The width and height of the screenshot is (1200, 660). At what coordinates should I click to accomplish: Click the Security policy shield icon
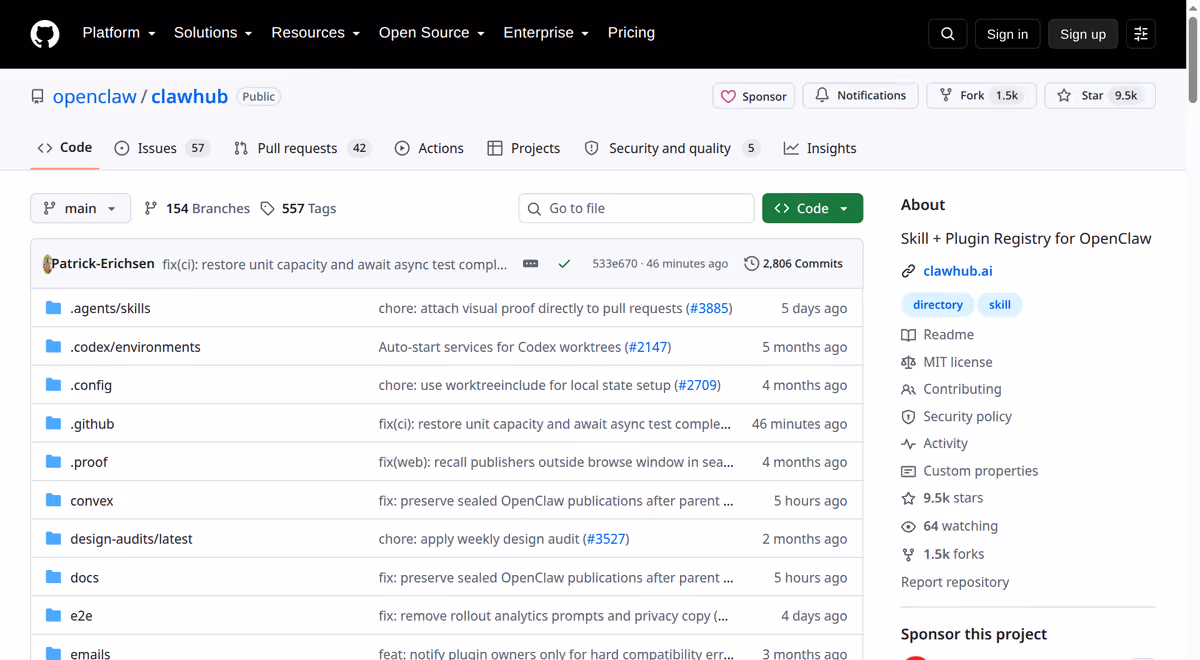tap(908, 417)
